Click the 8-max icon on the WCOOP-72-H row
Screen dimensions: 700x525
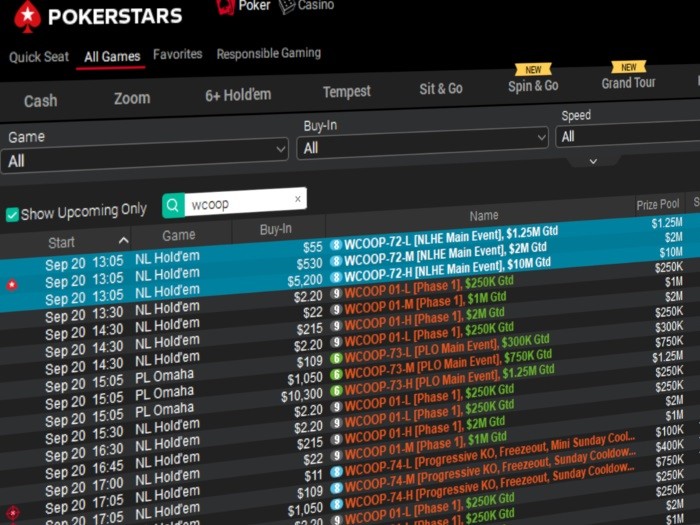point(336,277)
